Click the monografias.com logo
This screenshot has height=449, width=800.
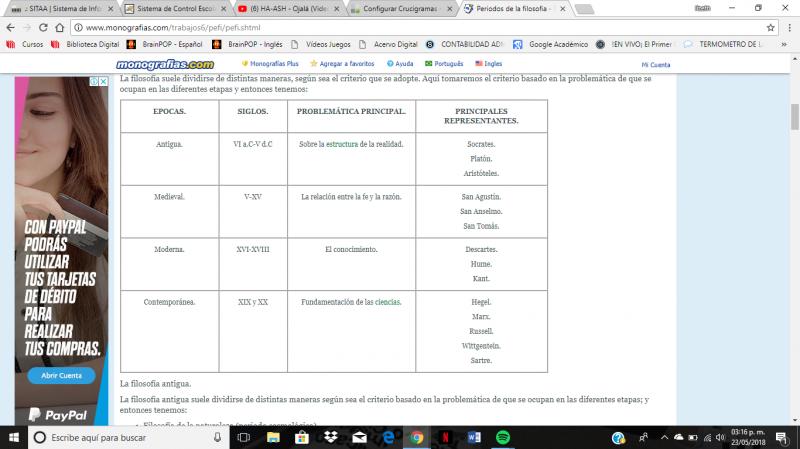point(165,64)
